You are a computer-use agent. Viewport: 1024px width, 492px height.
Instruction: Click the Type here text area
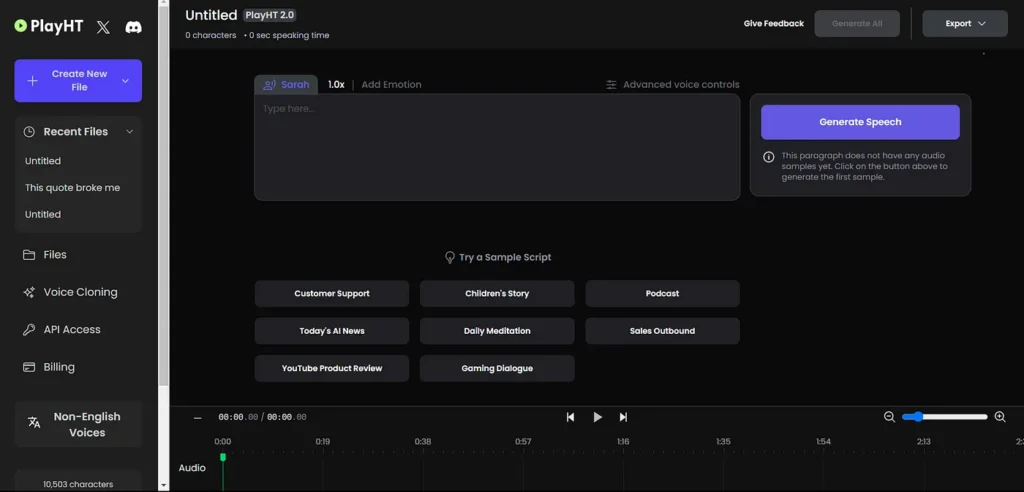pyautogui.click(x=496, y=147)
